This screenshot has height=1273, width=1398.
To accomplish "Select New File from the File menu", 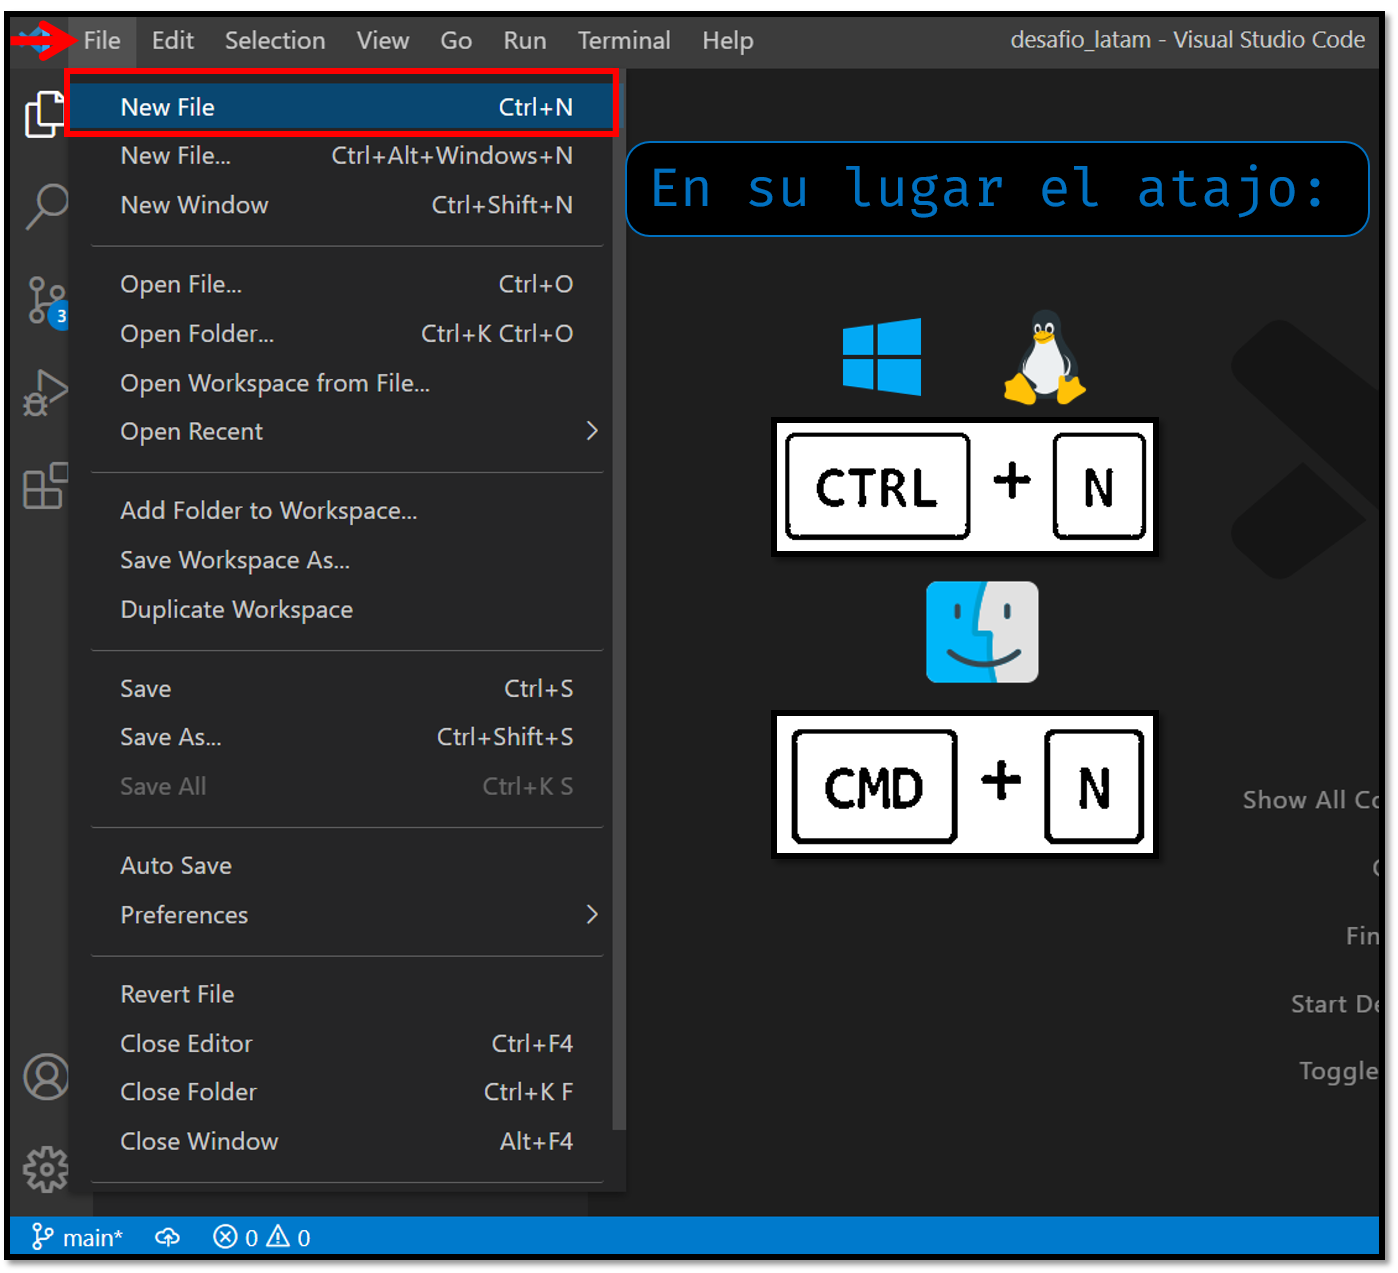I will pos(342,107).
